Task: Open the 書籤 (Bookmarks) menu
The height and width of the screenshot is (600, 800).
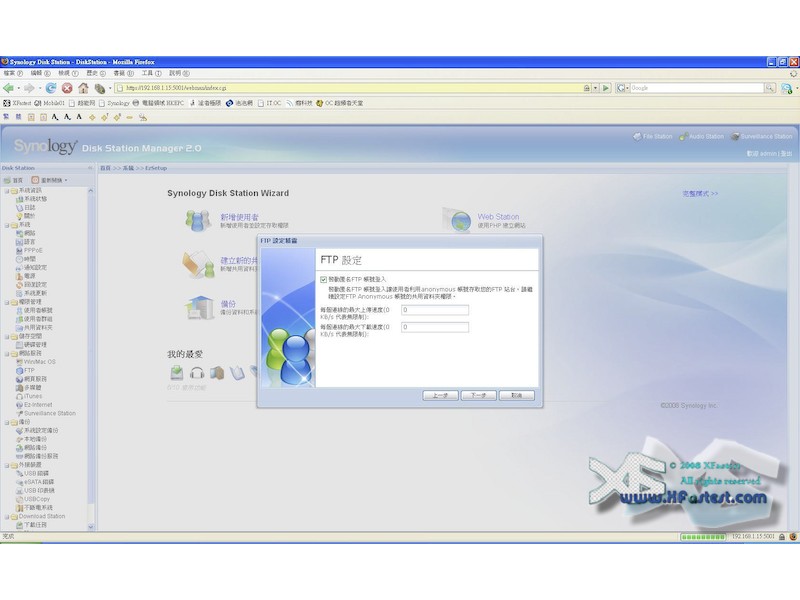Action: [x=123, y=73]
